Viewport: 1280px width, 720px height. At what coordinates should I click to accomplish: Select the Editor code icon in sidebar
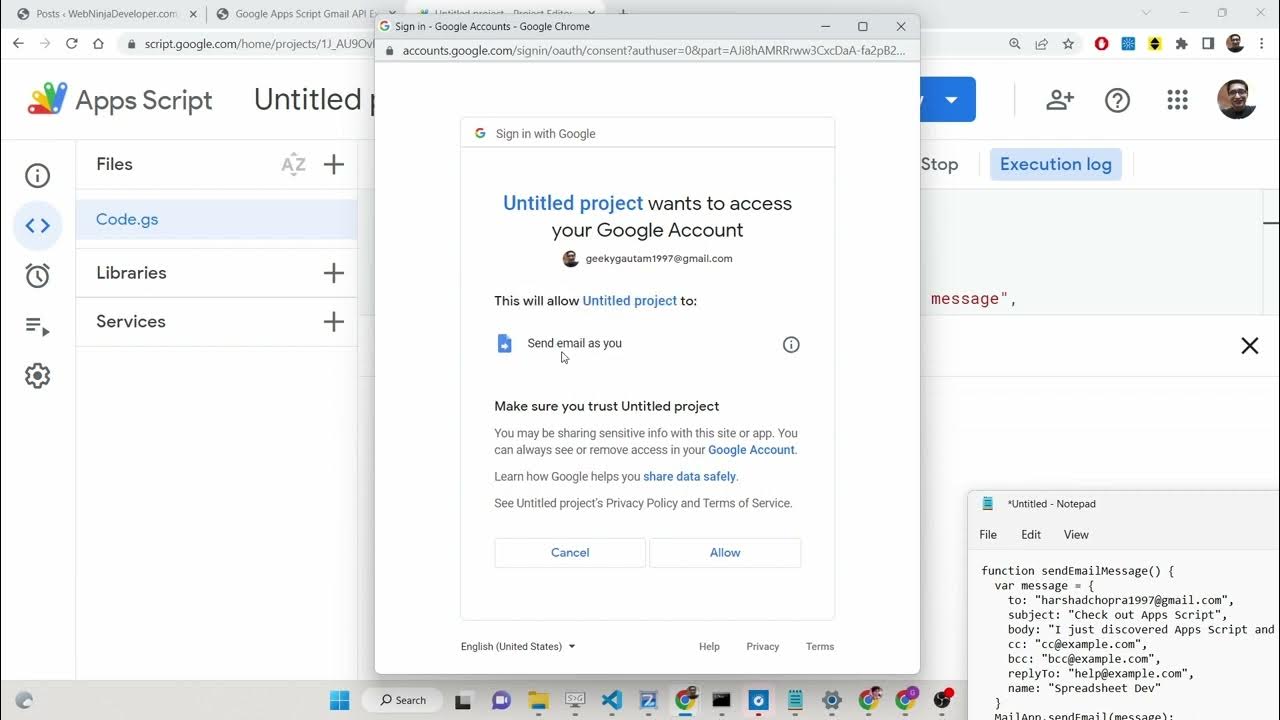point(38,226)
